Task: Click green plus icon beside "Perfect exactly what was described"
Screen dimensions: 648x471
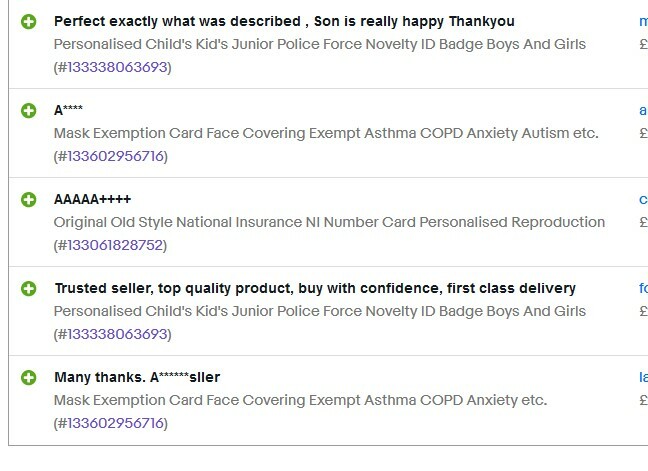Action: coord(29,21)
